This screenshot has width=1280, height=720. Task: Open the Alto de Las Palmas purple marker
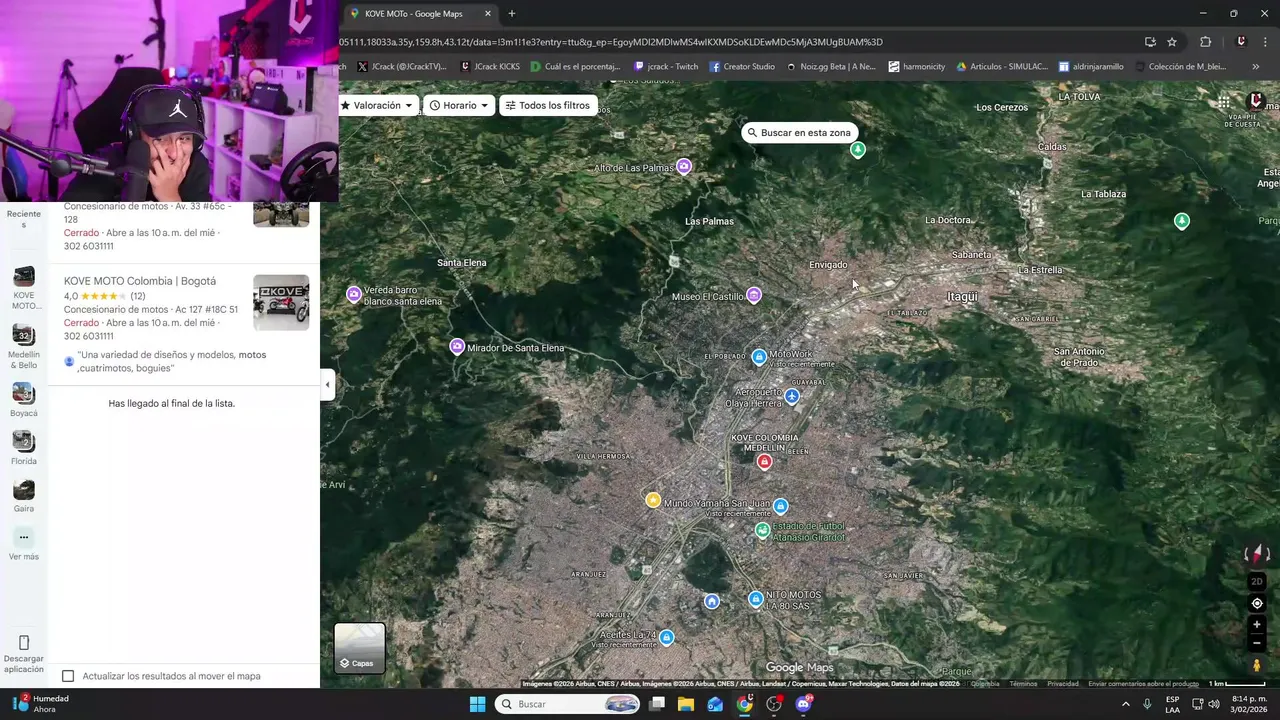coord(684,167)
